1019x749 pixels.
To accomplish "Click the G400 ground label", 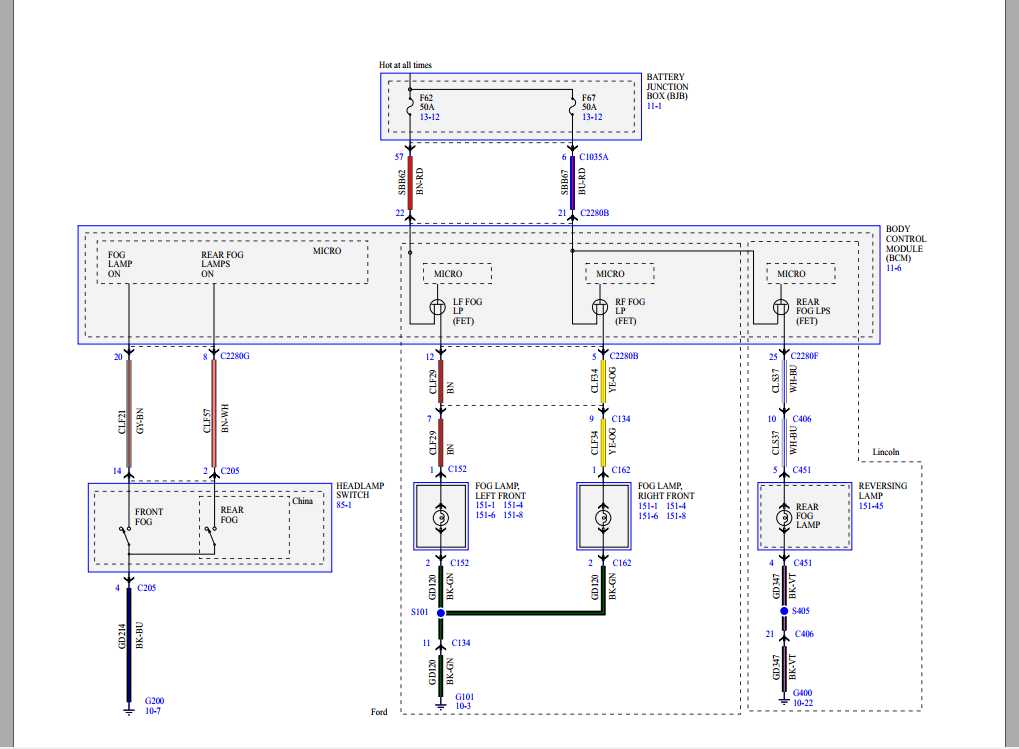I will pyautogui.click(x=803, y=693).
